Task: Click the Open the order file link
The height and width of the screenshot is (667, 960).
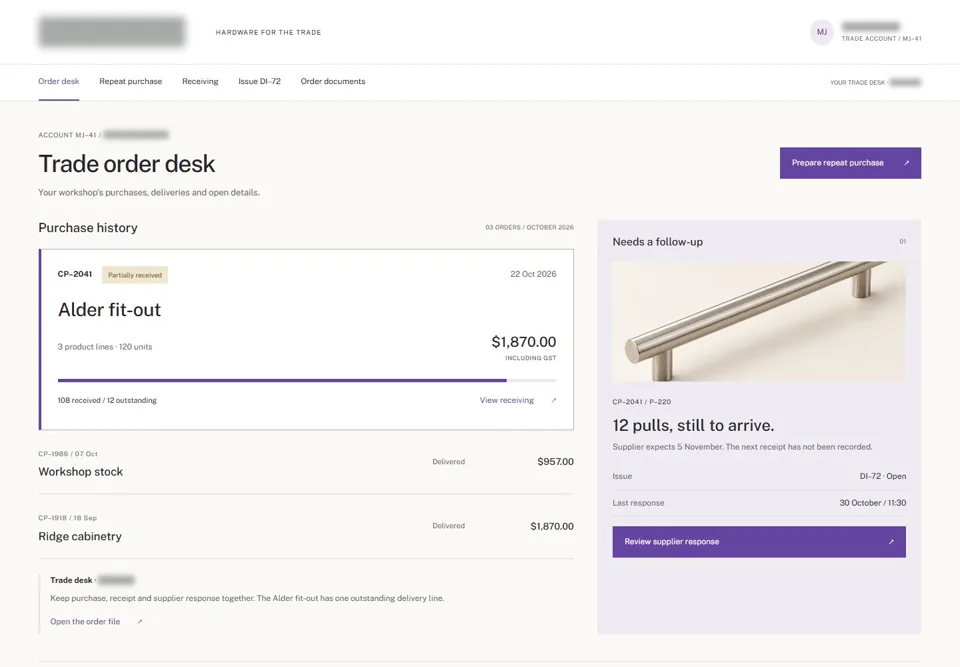Action: (x=85, y=622)
